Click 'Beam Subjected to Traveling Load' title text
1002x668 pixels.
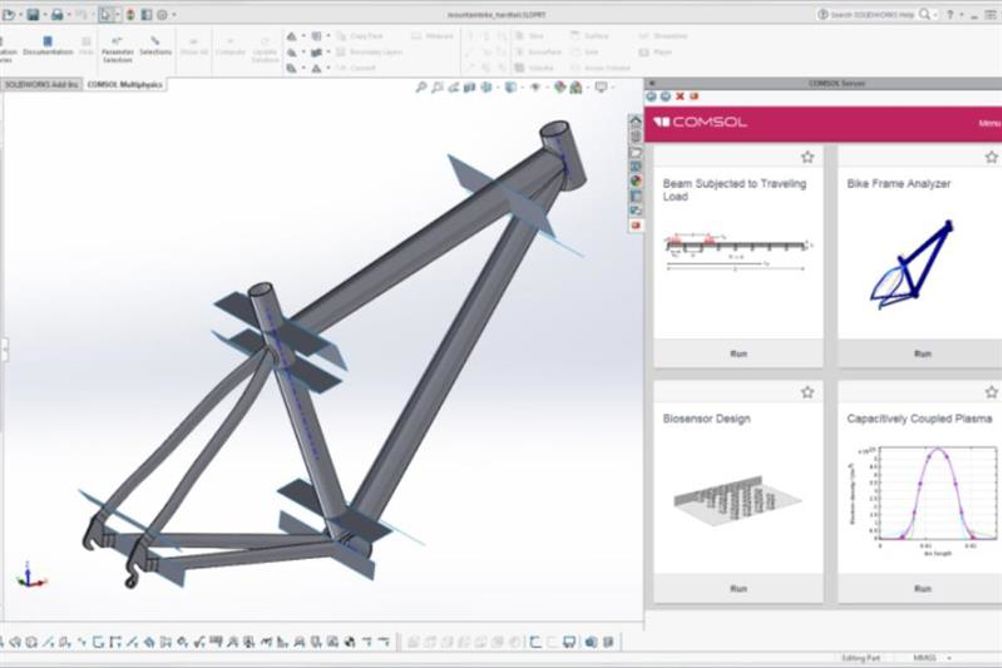pyautogui.click(x=734, y=190)
